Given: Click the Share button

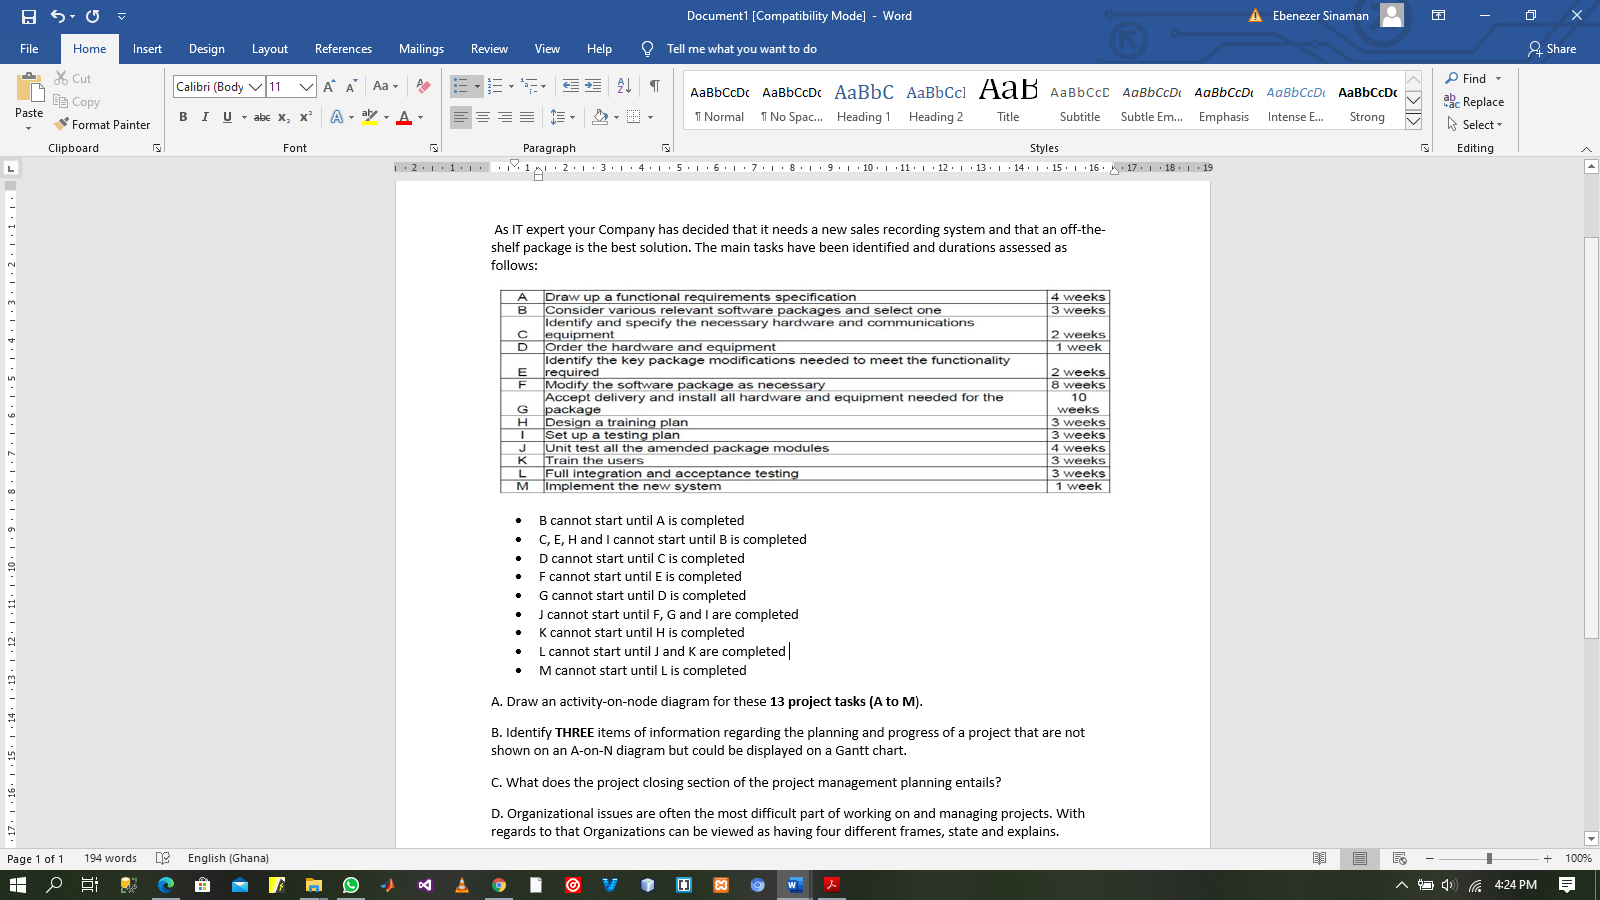Looking at the screenshot, I should (x=1551, y=48).
